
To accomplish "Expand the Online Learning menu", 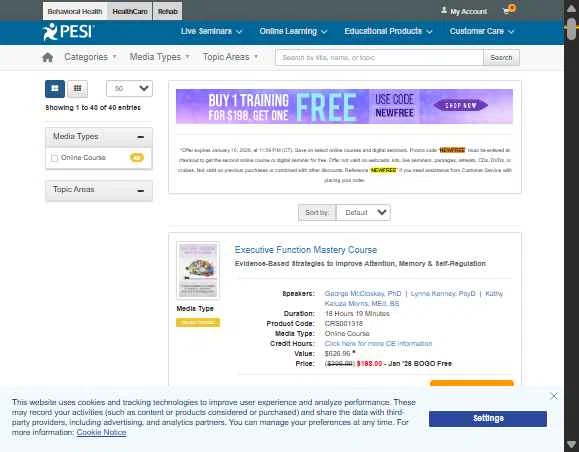I will pyautogui.click(x=293, y=31).
